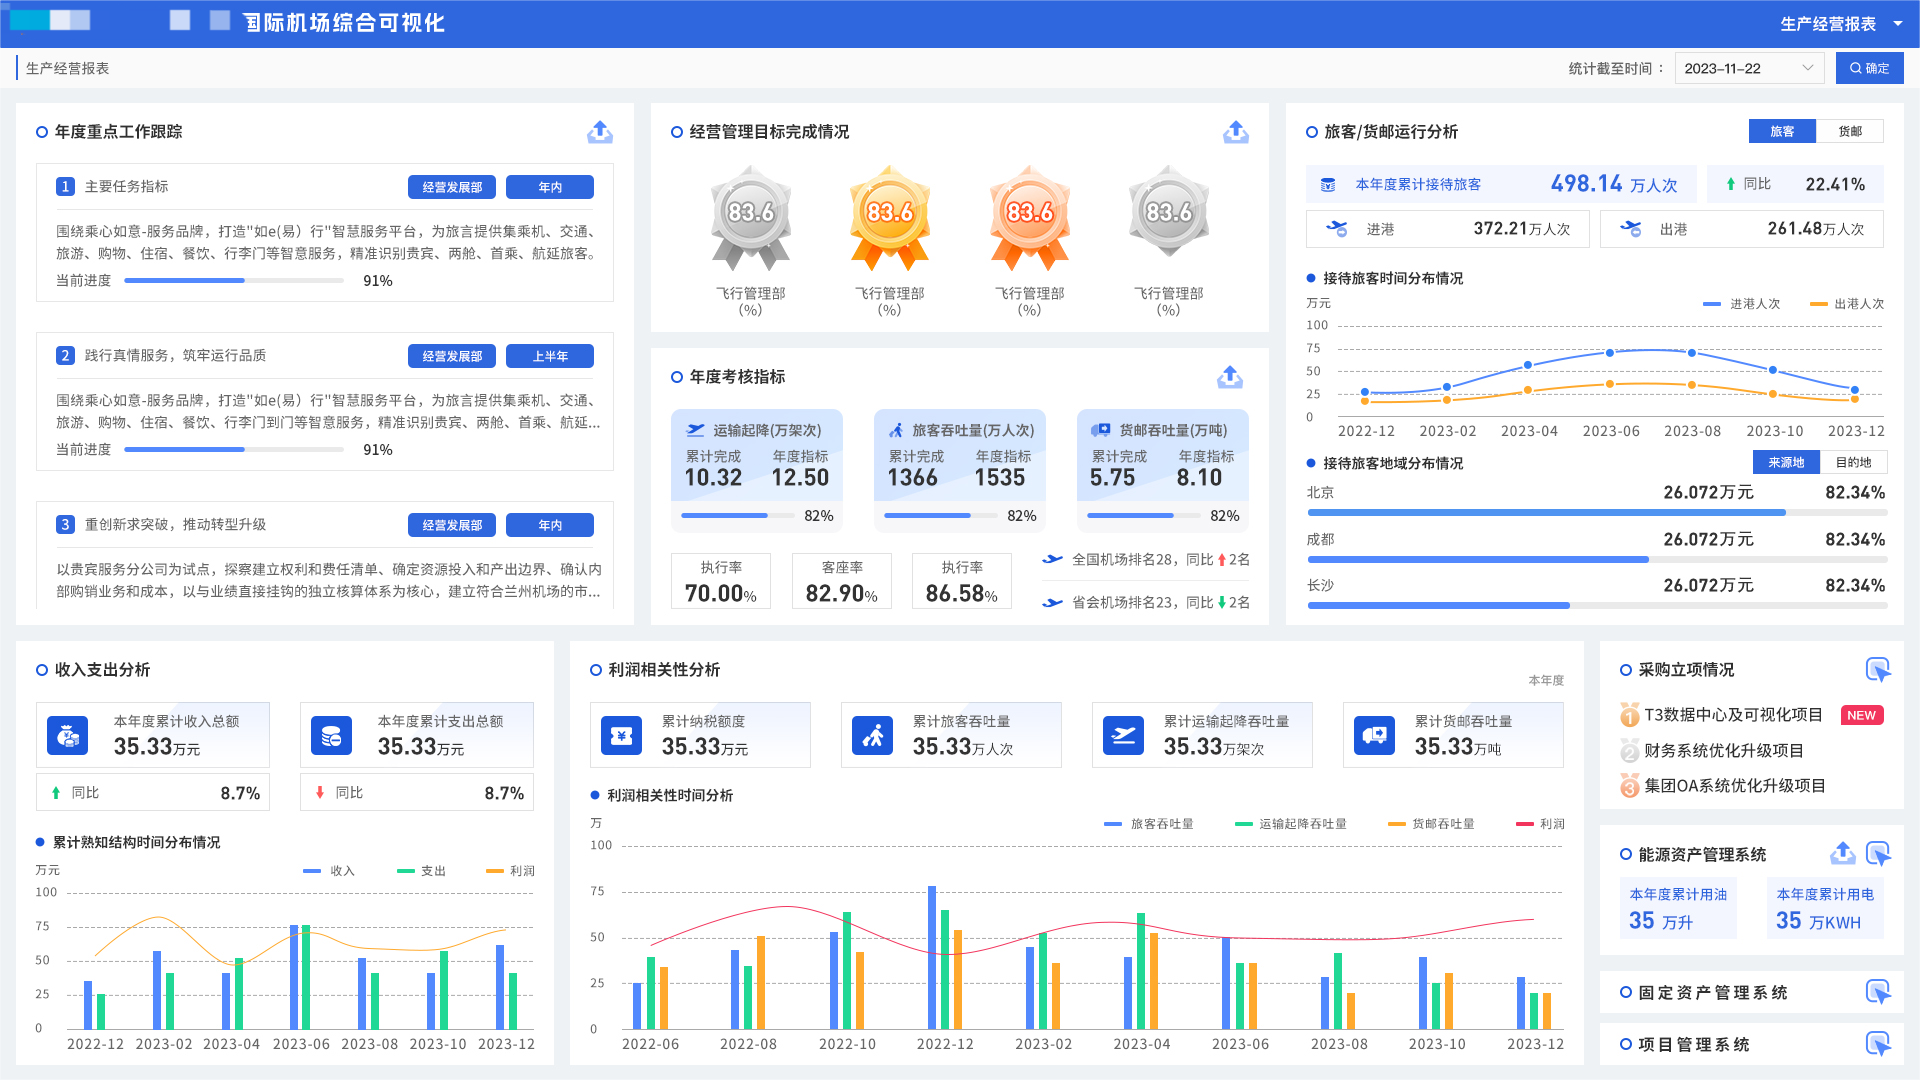Click export icon in 年度考核指标 panel
The height and width of the screenshot is (1080, 1920).
click(1229, 377)
